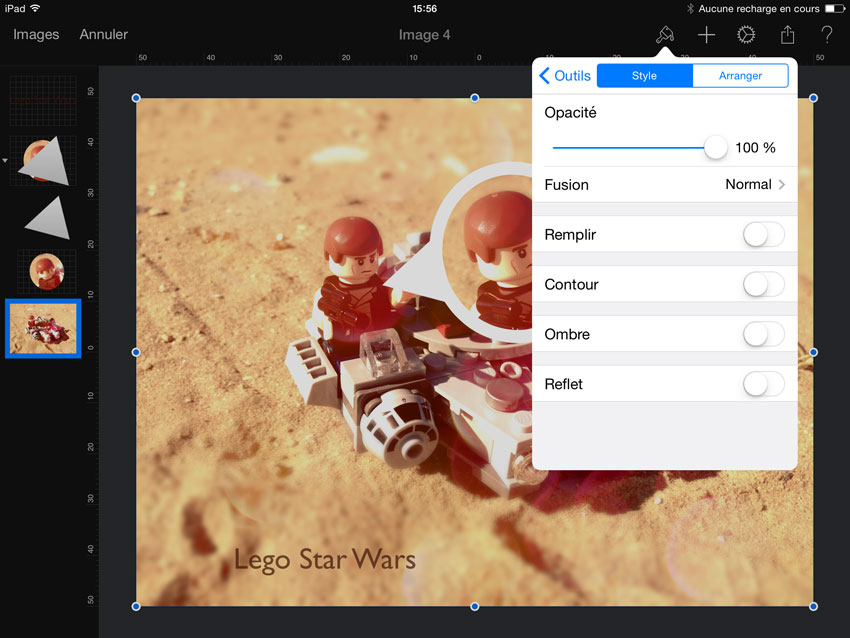
Task: Switch to the Arranger tab
Action: (x=740, y=75)
